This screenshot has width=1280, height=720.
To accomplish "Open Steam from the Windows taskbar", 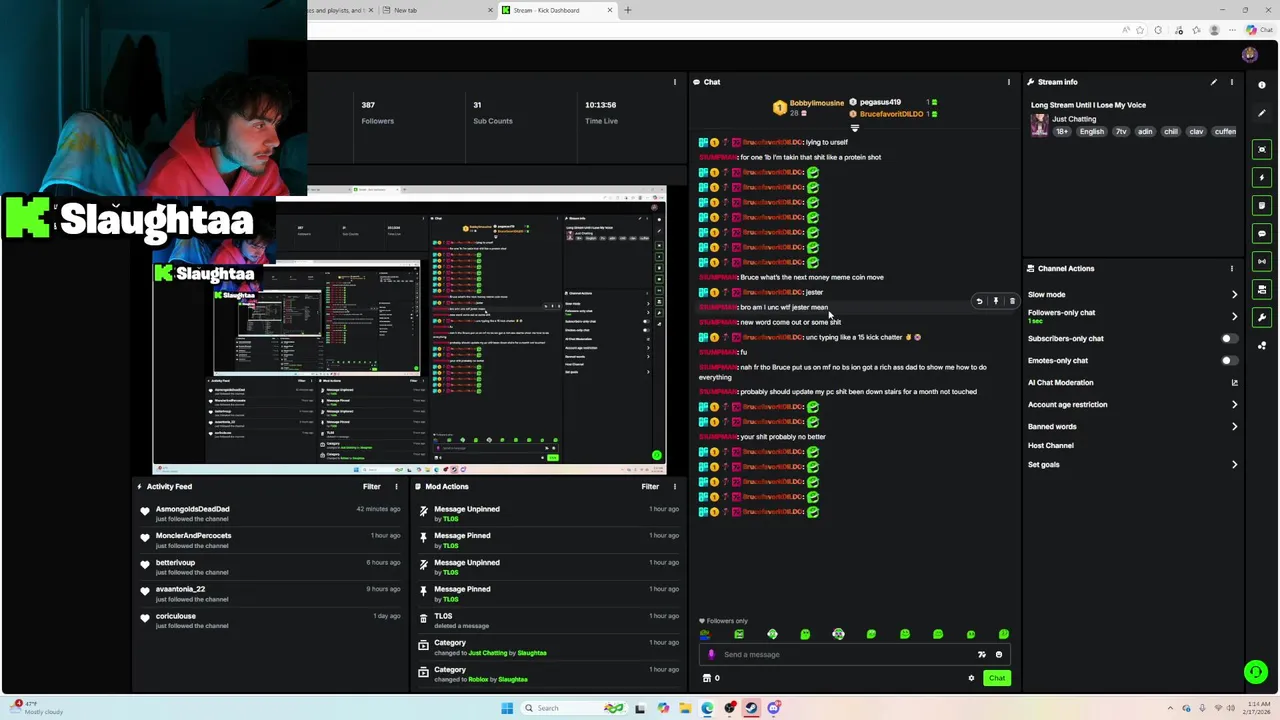I will (751, 708).
